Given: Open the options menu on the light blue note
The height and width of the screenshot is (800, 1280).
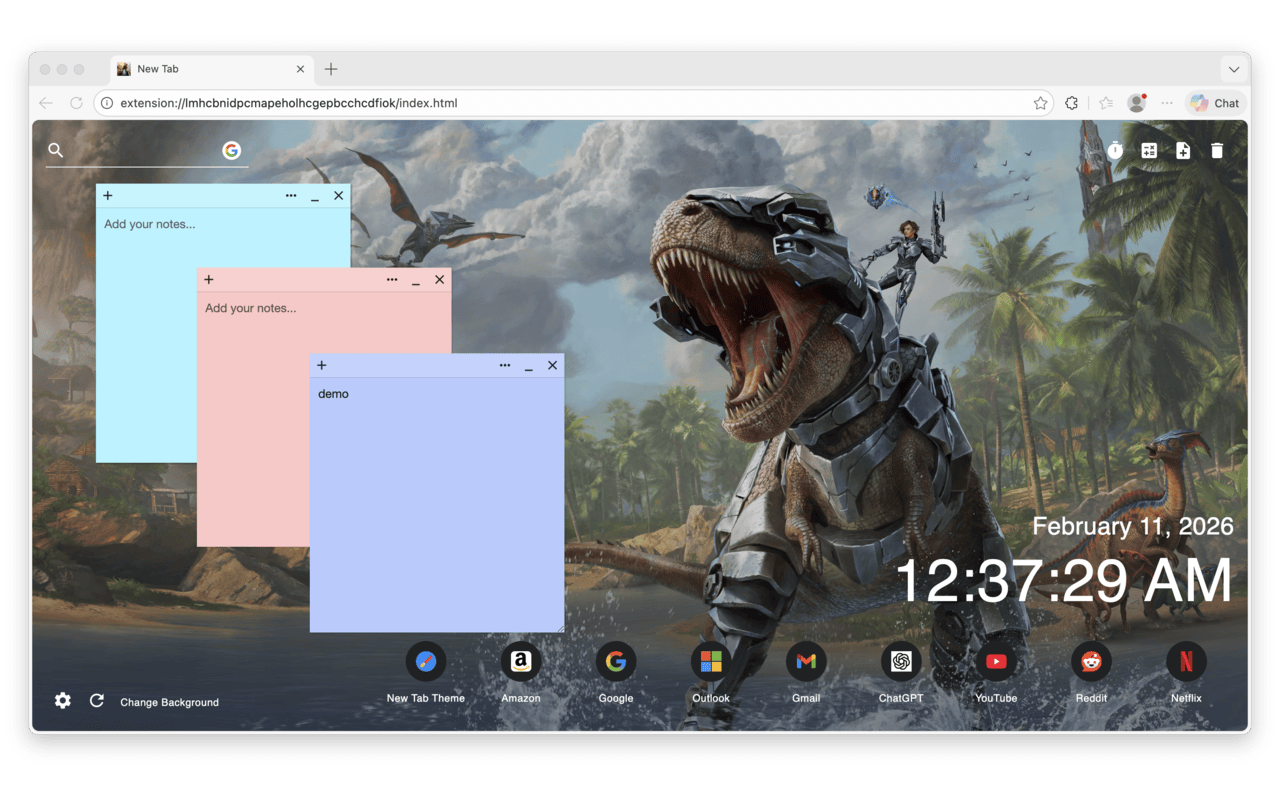Looking at the screenshot, I should [291, 196].
